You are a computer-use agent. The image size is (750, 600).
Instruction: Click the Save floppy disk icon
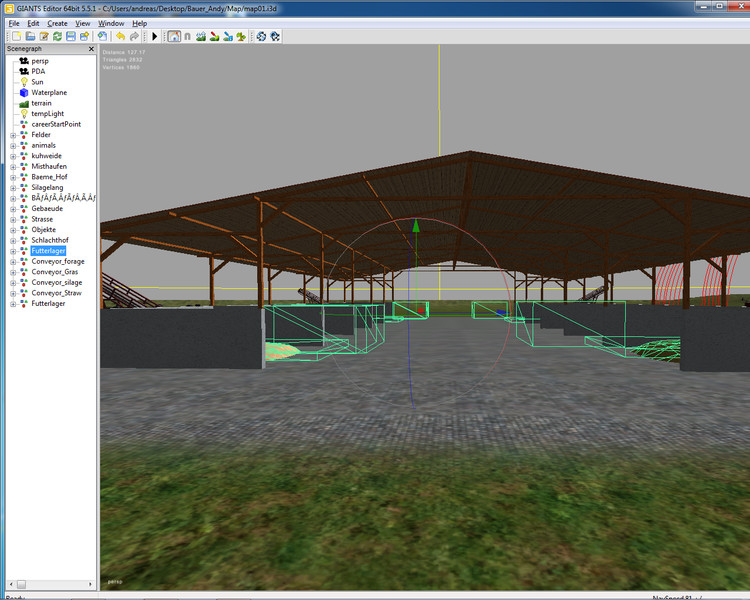[71, 36]
